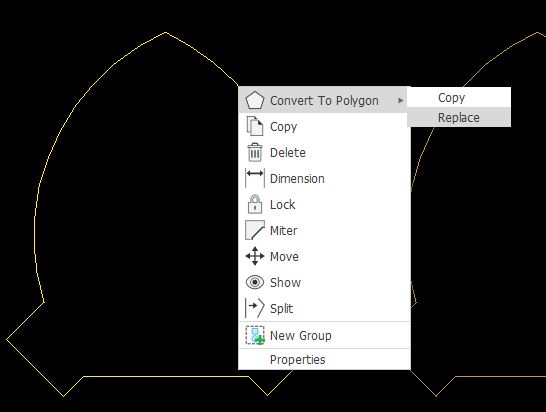546x412 pixels.
Task: Choose Replace in the submenu
Action: (x=459, y=117)
